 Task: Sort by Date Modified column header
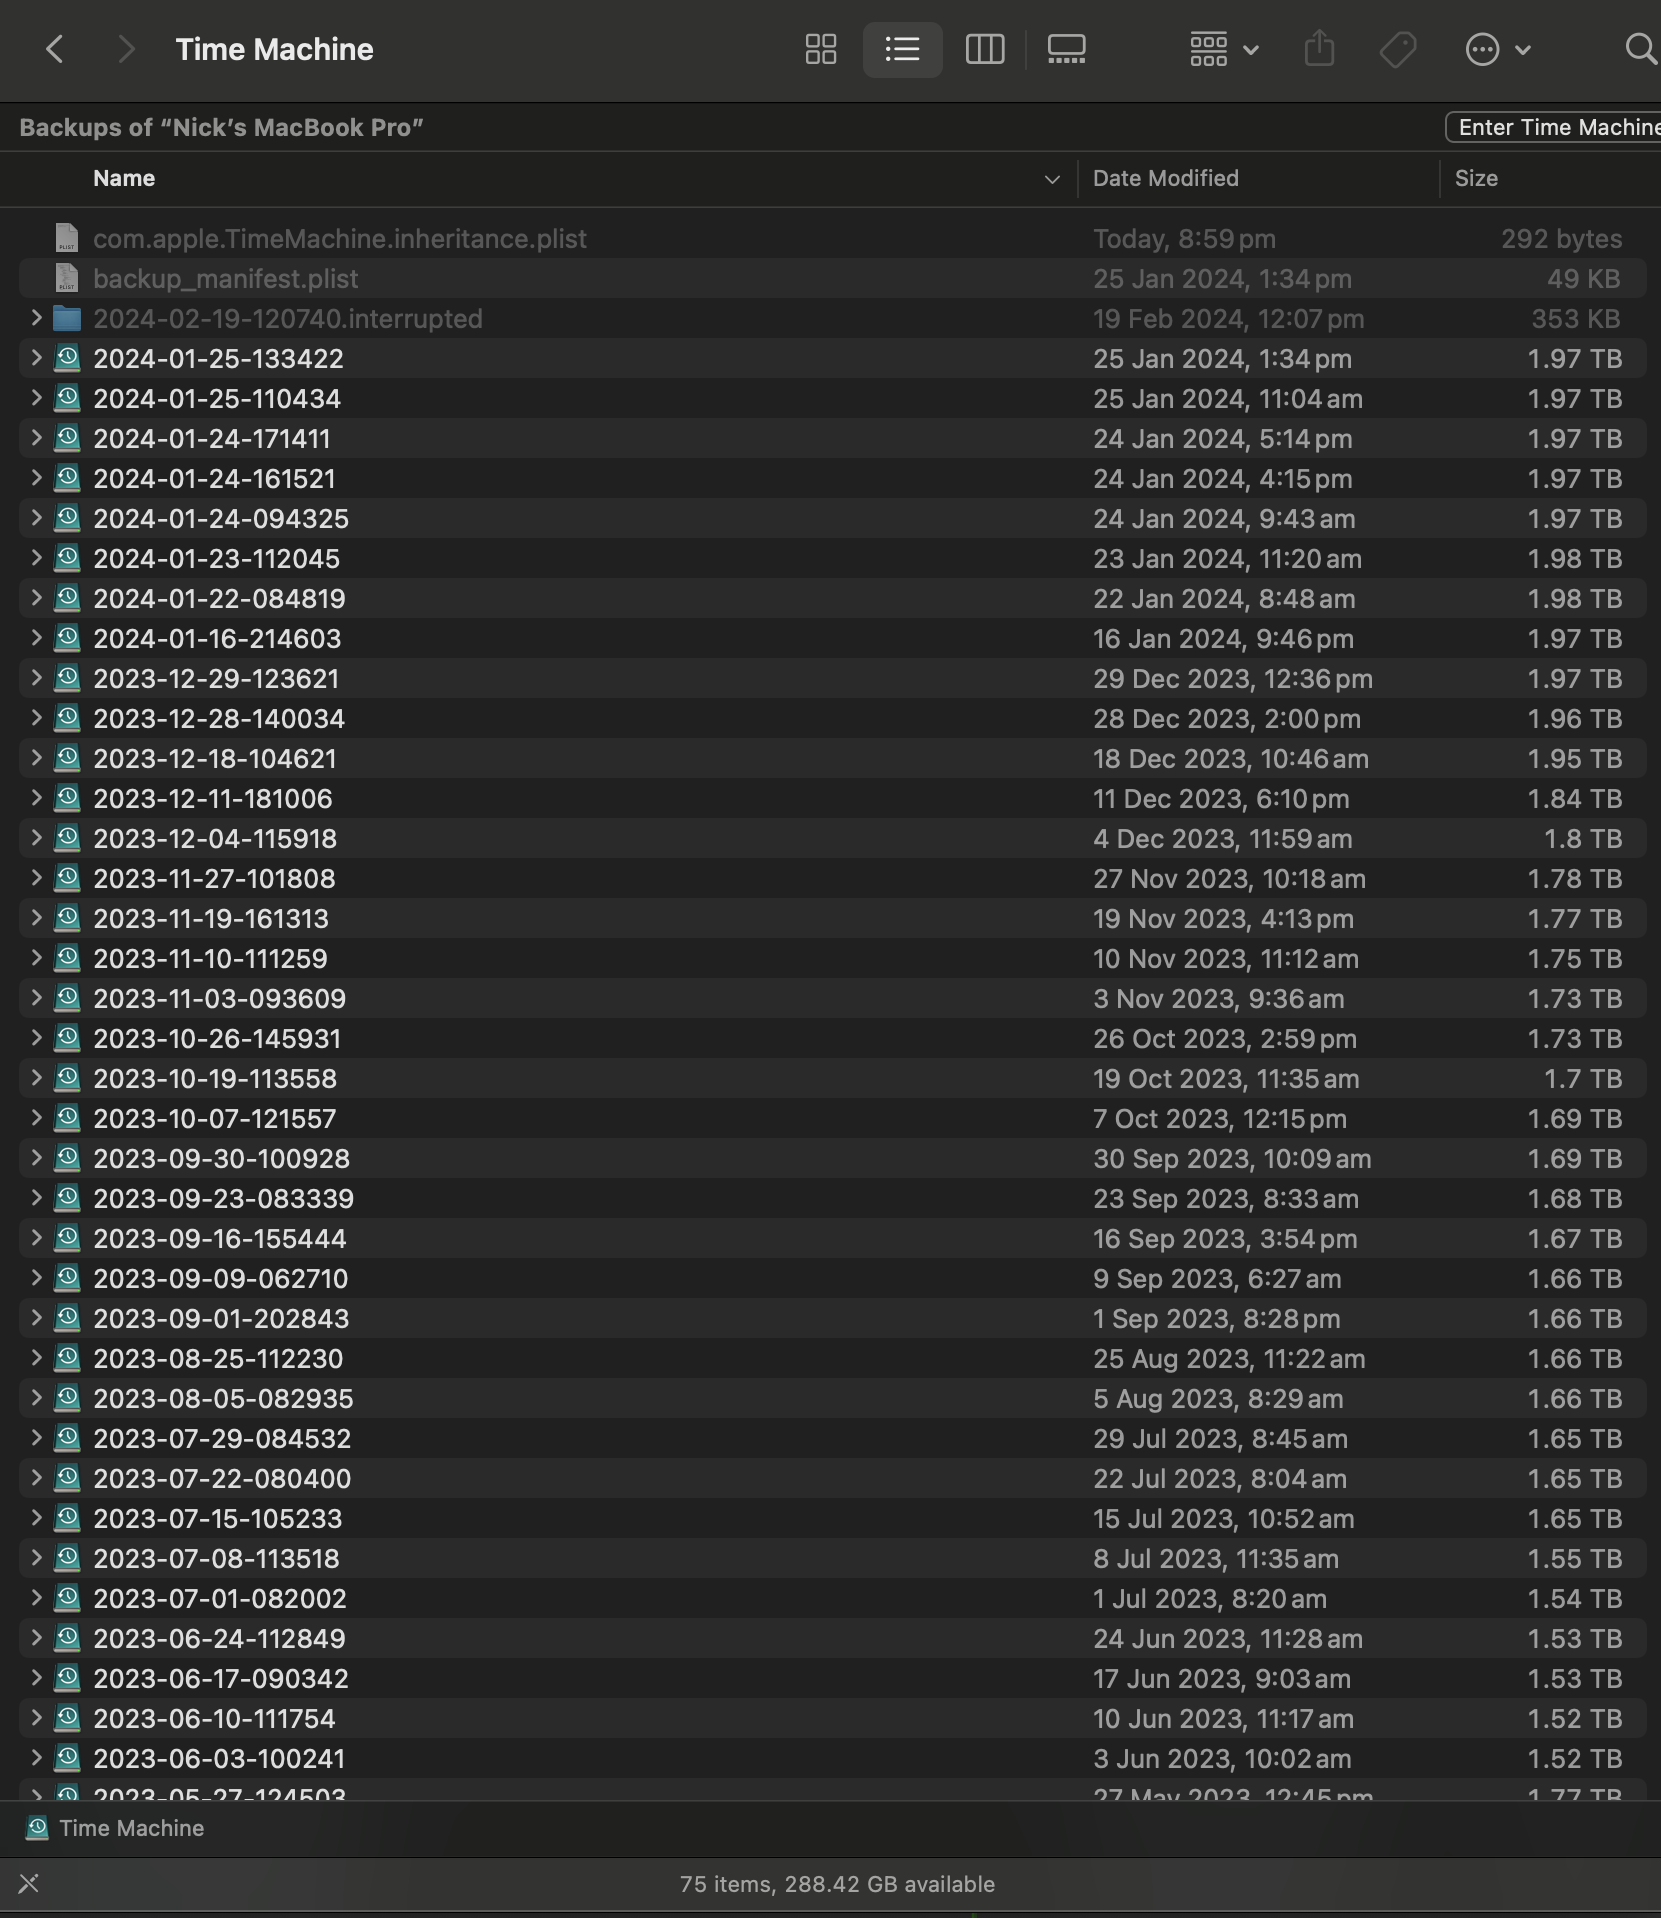point(1166,178)
